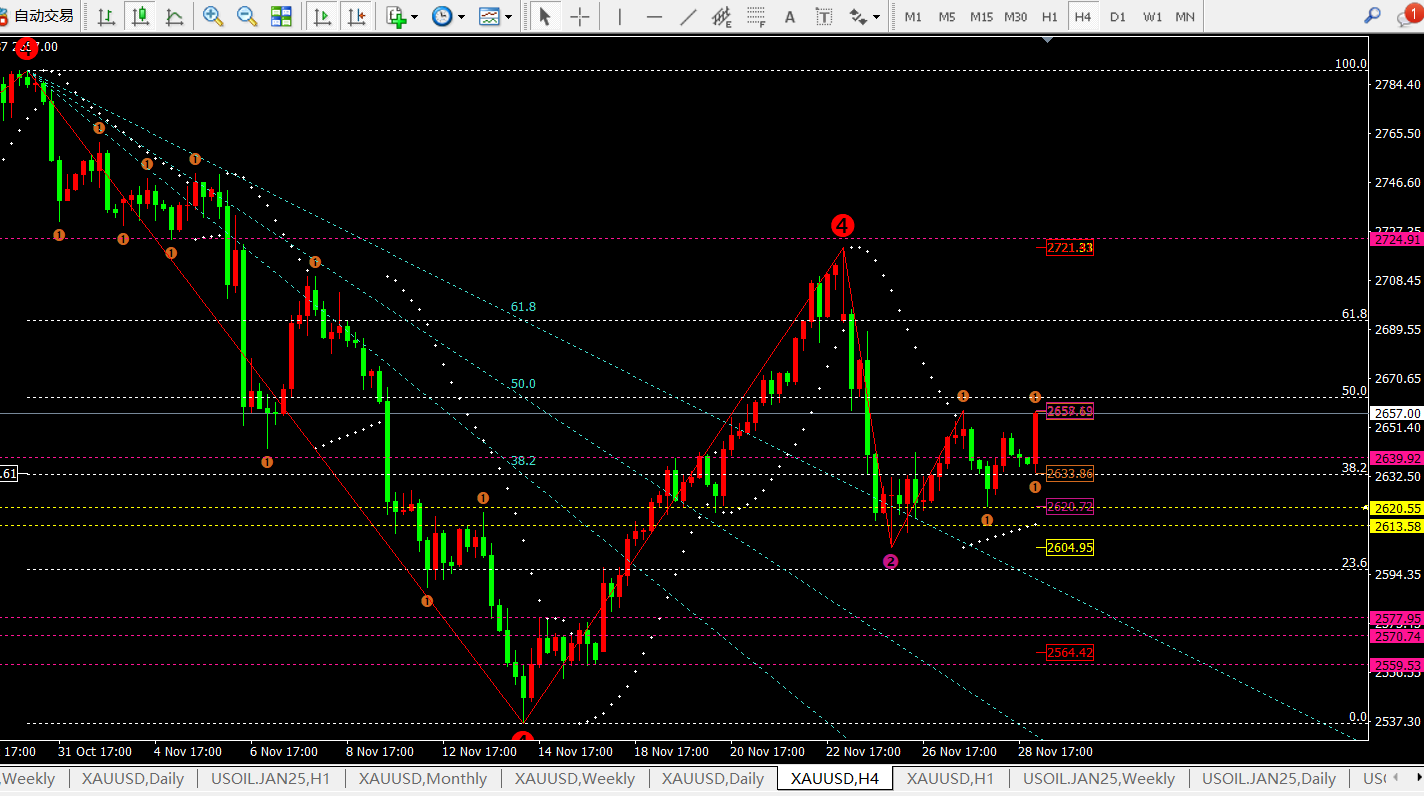
Task: Select the 2564.42 red price label
Action: [1069, 652]
